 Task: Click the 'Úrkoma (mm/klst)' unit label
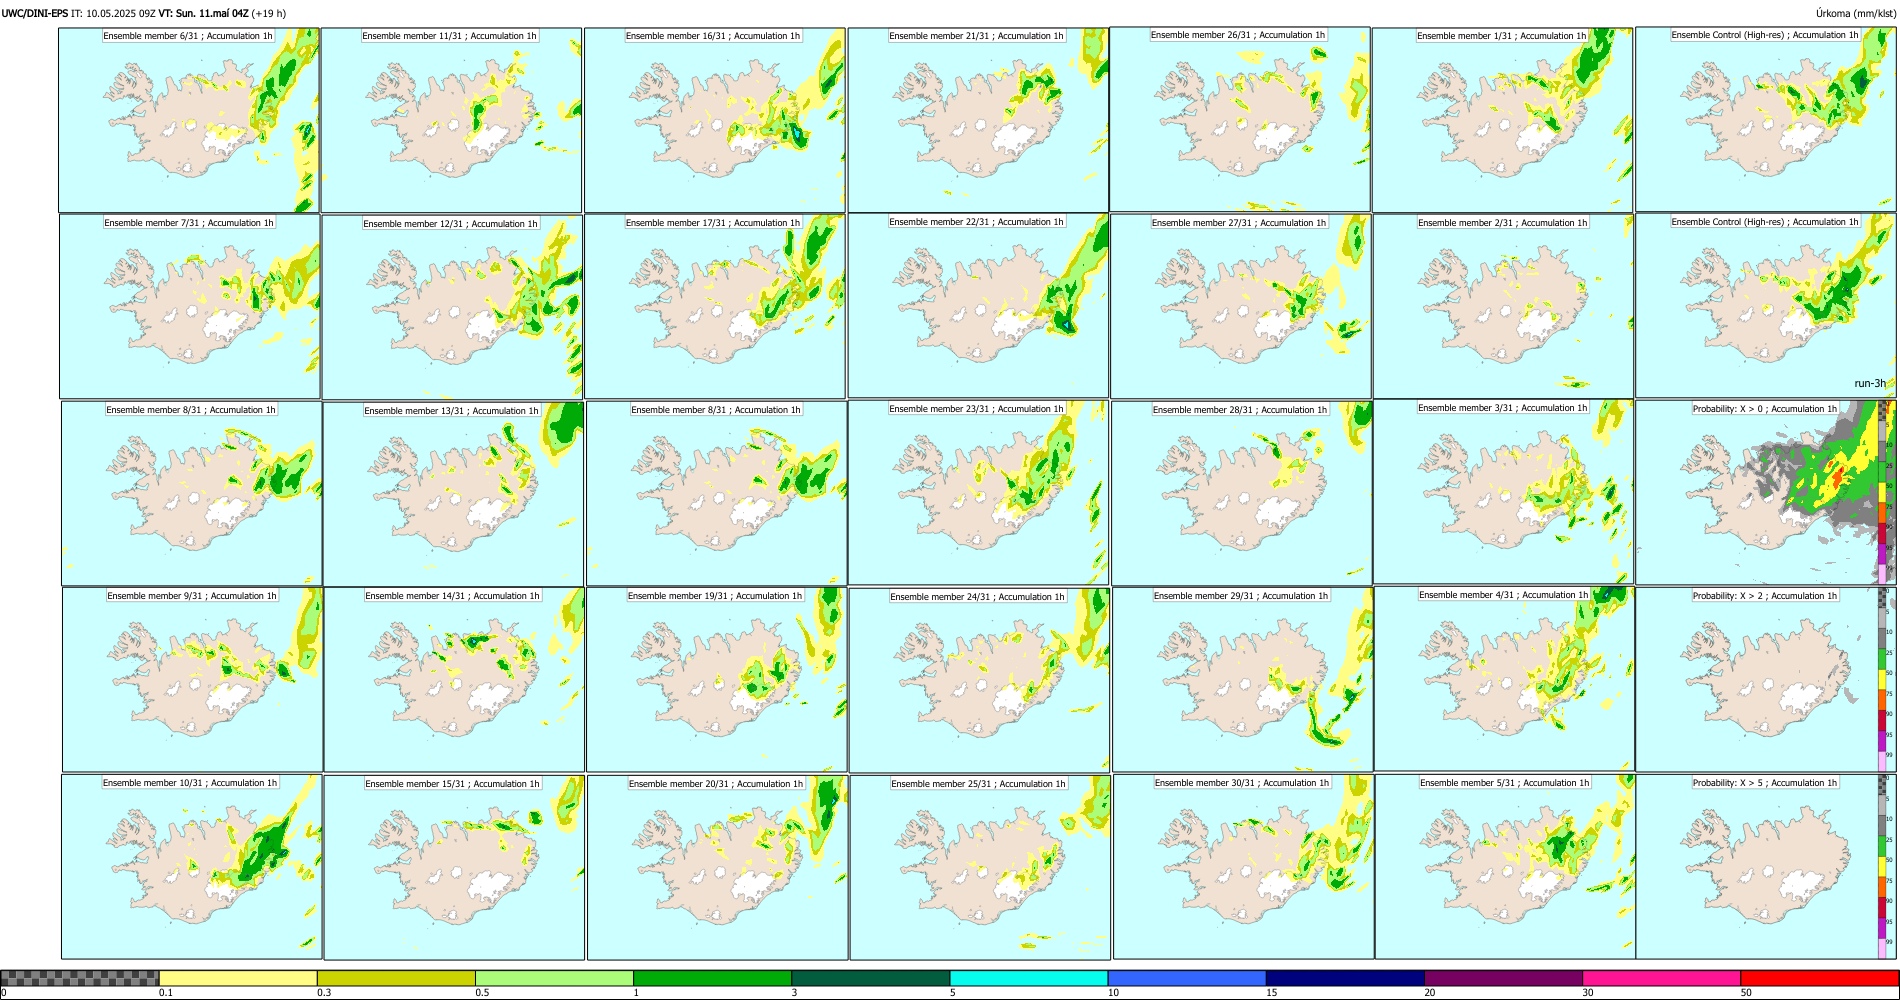point(1855,14)
